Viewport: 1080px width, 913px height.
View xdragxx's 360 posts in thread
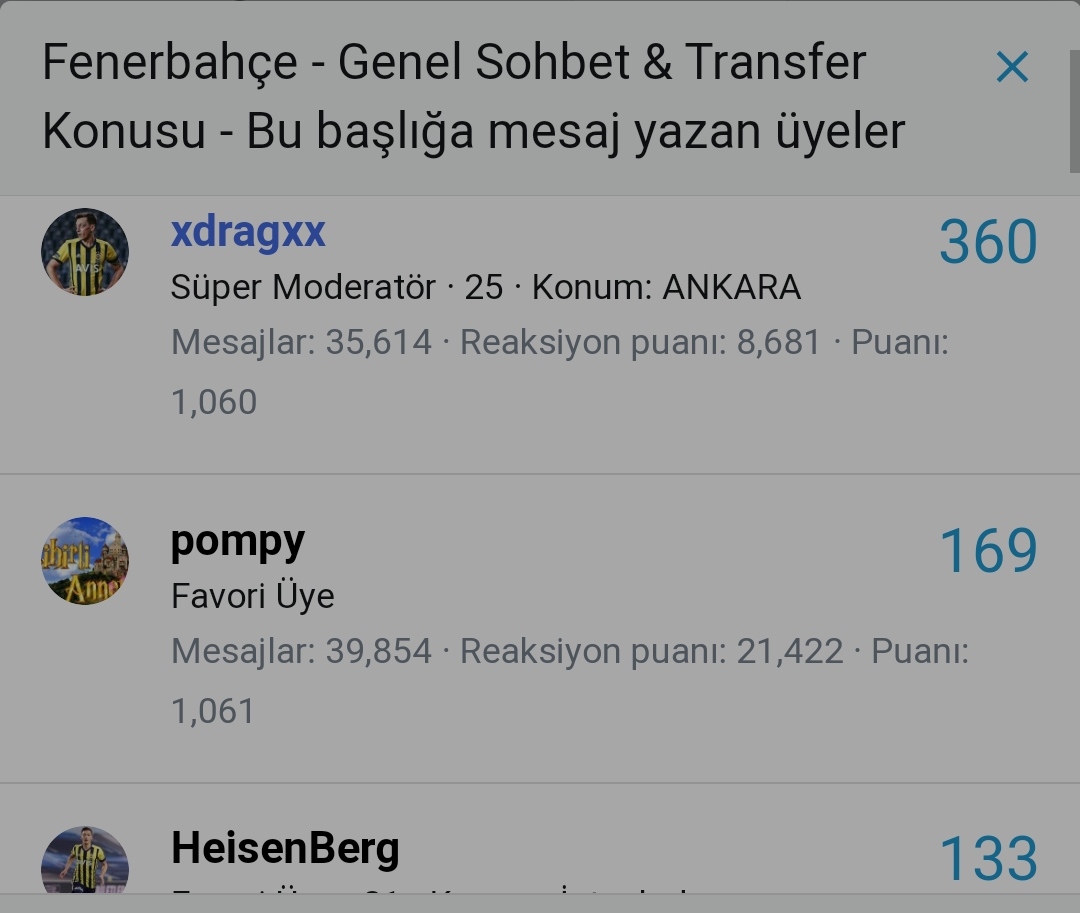click(x=988, y=242)
